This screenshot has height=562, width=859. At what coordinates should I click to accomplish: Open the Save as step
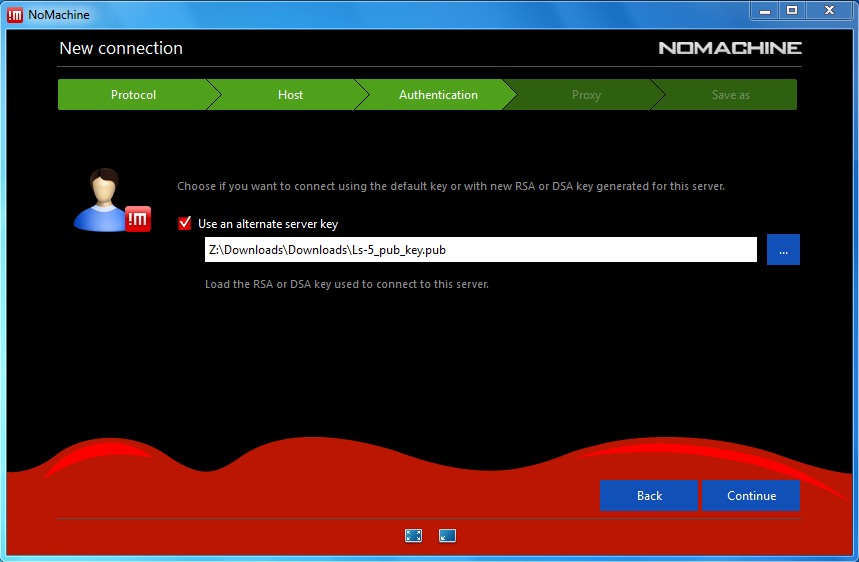(x=730, y=95)
